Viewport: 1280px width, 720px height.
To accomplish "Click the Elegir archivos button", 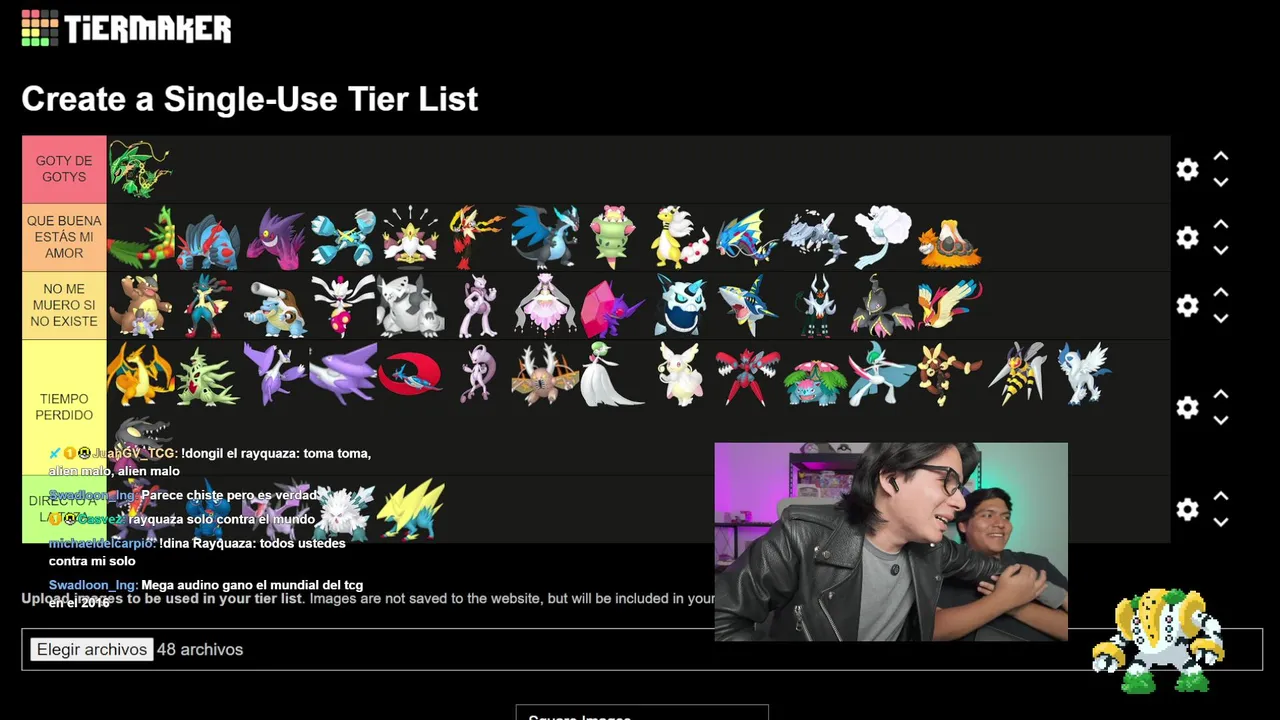I will (92, 649).
